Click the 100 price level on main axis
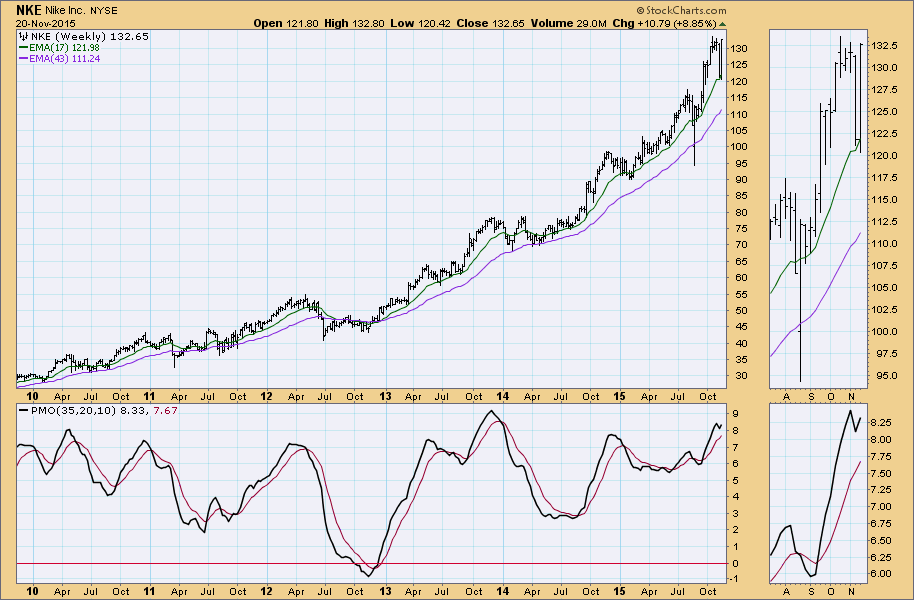The image size is (914, 600). (739, 146)
